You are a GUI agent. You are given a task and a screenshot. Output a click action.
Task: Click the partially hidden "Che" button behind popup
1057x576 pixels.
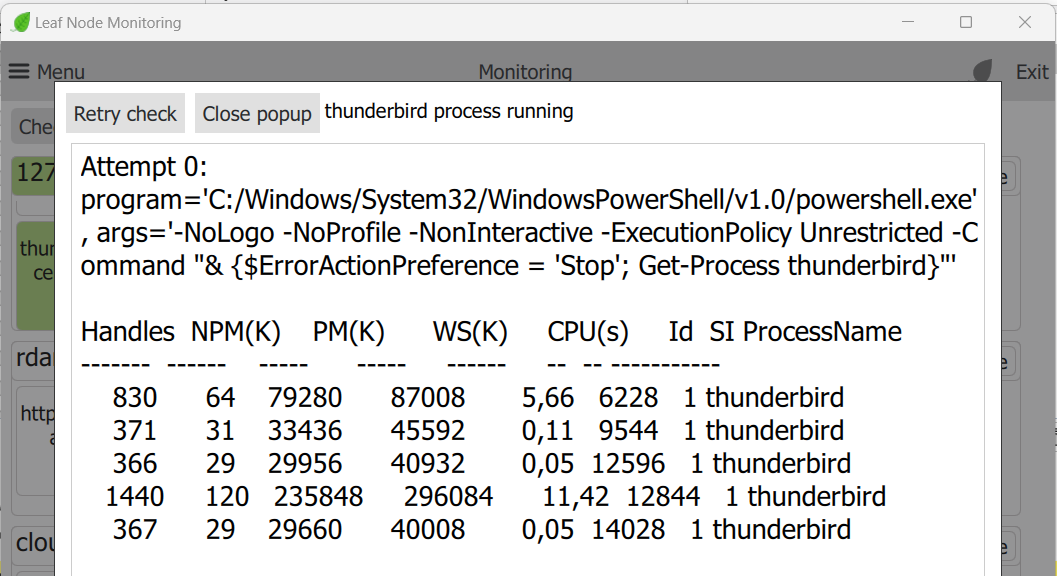tap(35, 127)
